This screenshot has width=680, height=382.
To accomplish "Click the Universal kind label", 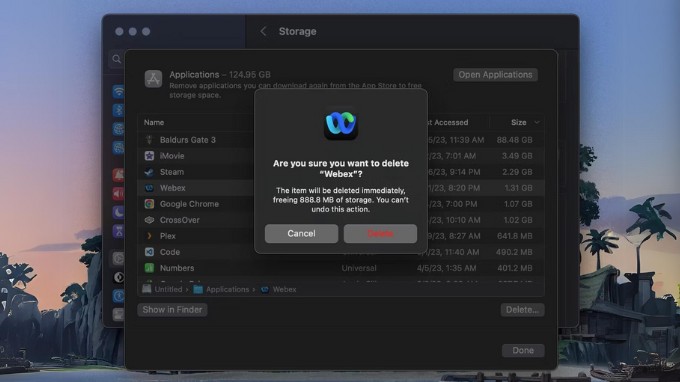I will [359, 268].
